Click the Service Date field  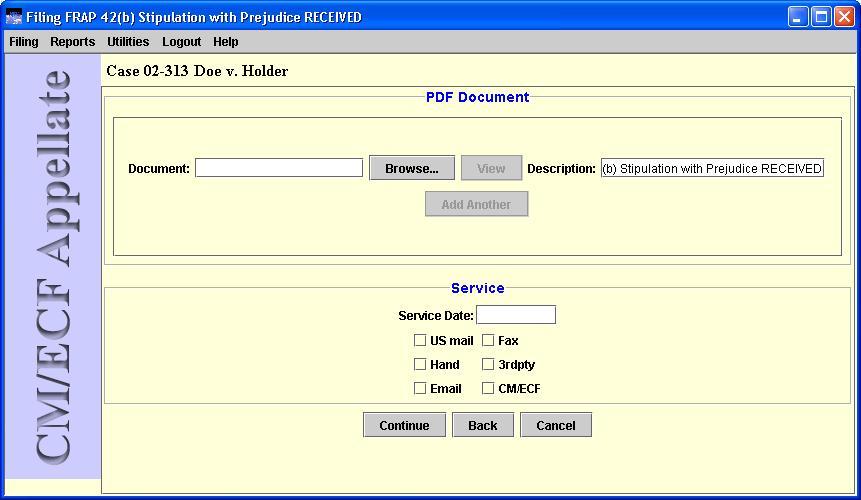click(516, 315)
